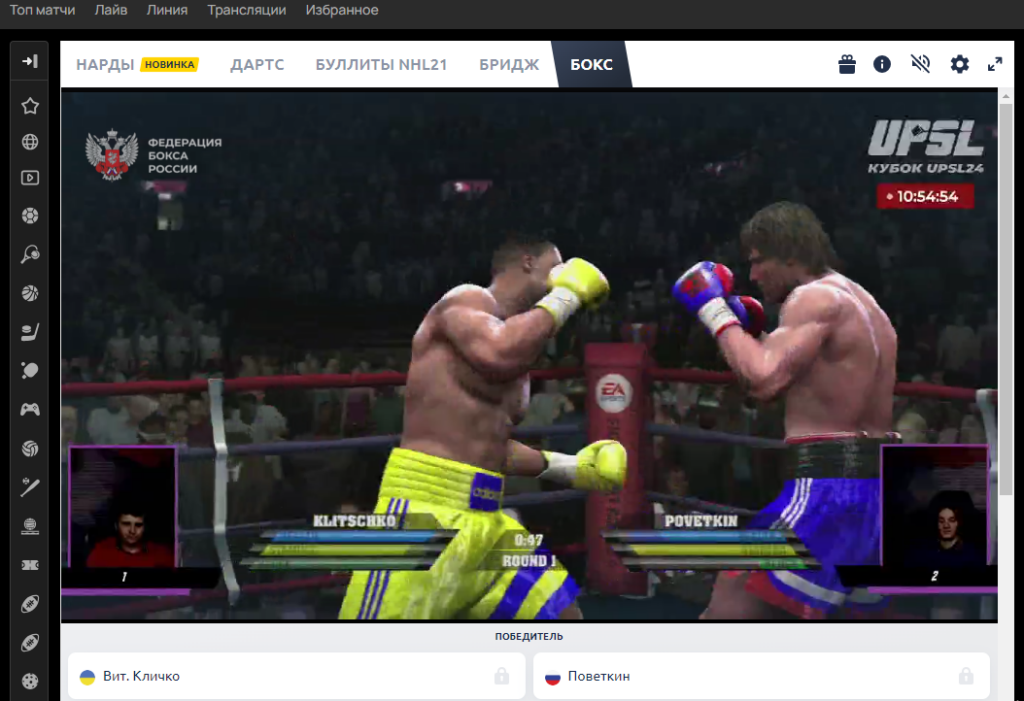Open the video play icon in the sidebar
The width and height of the screenshot is (1024, 701).
tap(29, 178)
